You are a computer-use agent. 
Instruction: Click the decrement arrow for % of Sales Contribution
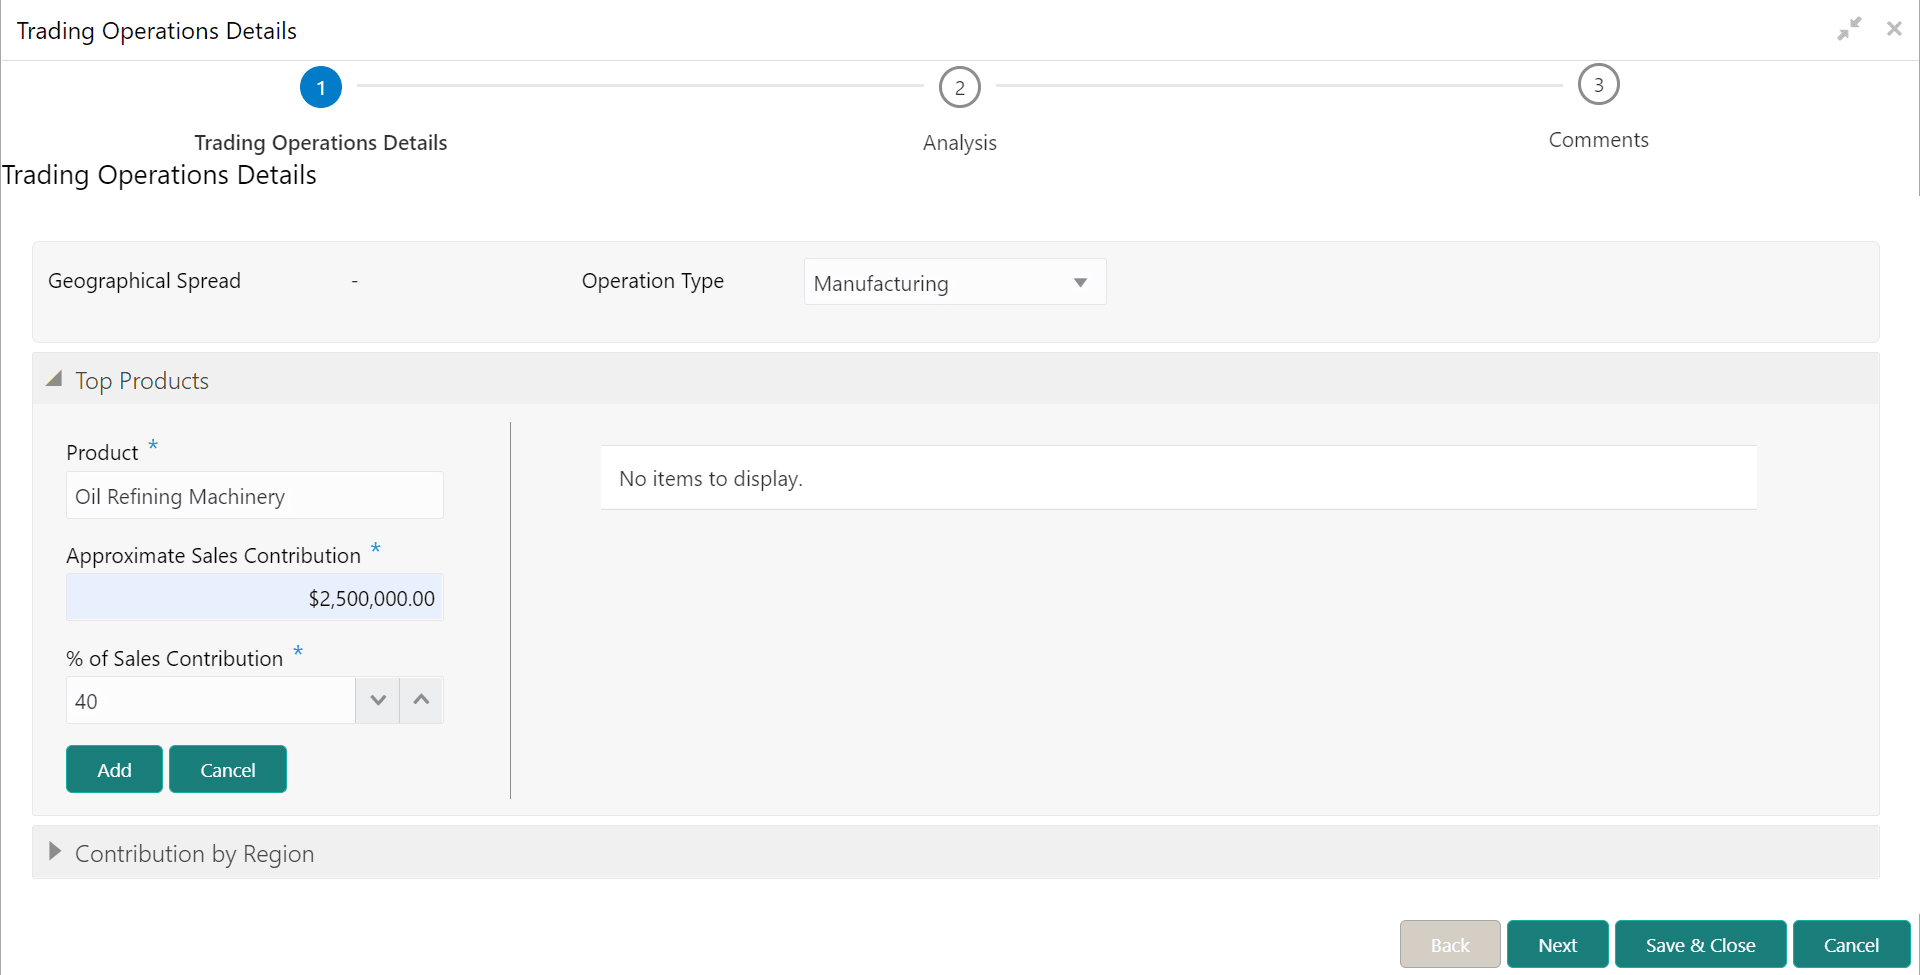[x=377, y=700]
